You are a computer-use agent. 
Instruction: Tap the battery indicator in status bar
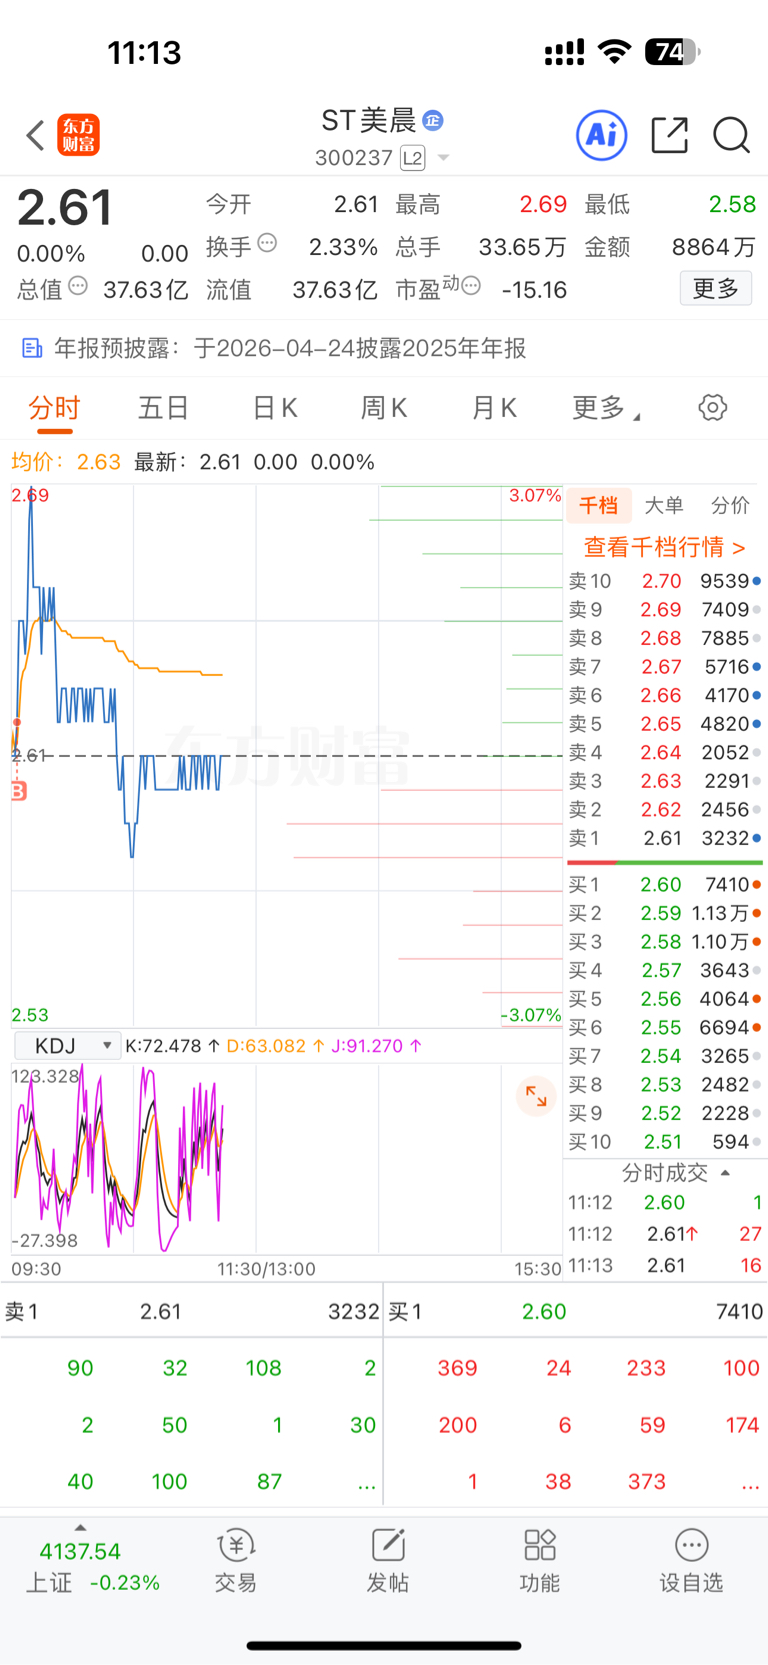[x=672, y=52]
